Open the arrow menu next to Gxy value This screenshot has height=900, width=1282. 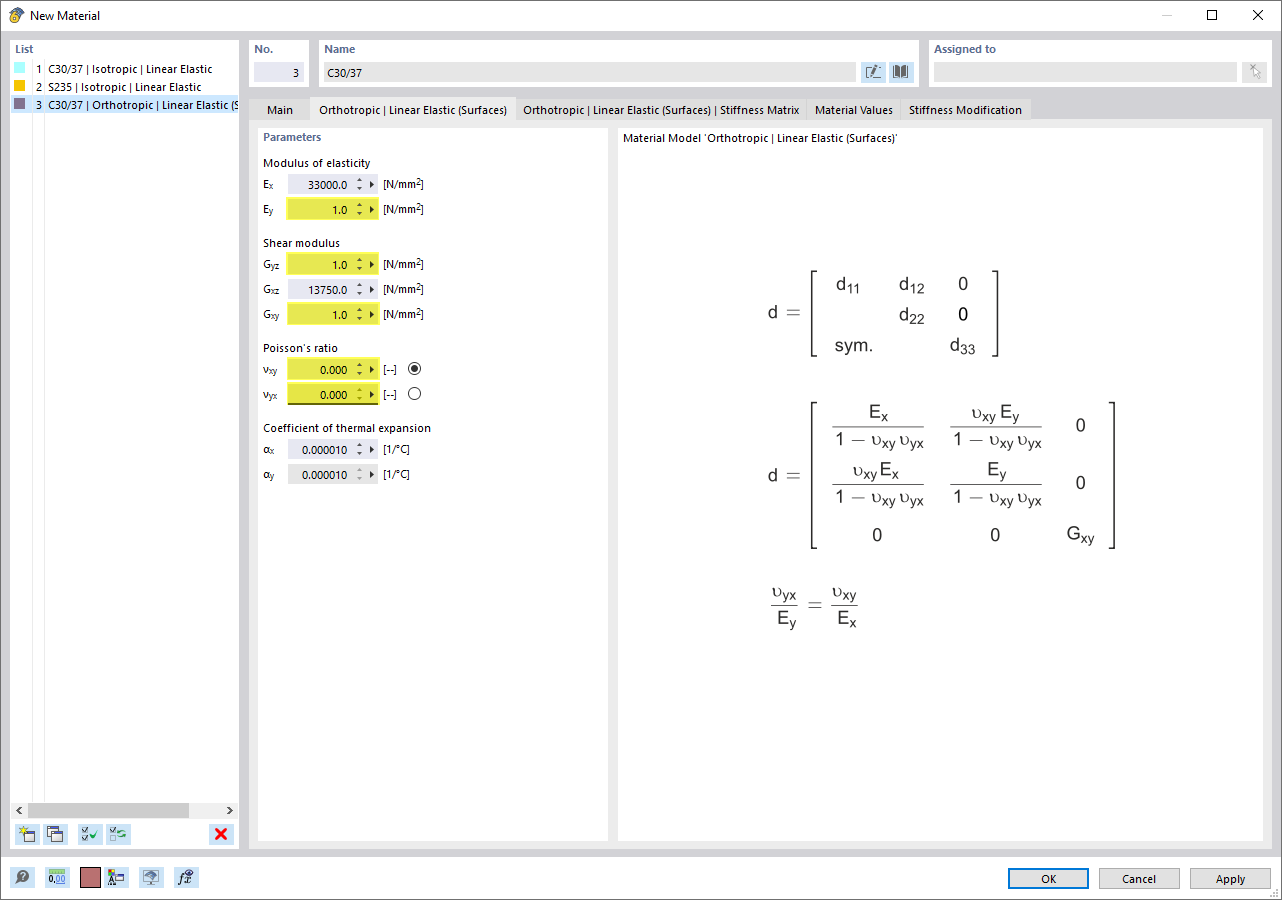(x=372, y=315)
